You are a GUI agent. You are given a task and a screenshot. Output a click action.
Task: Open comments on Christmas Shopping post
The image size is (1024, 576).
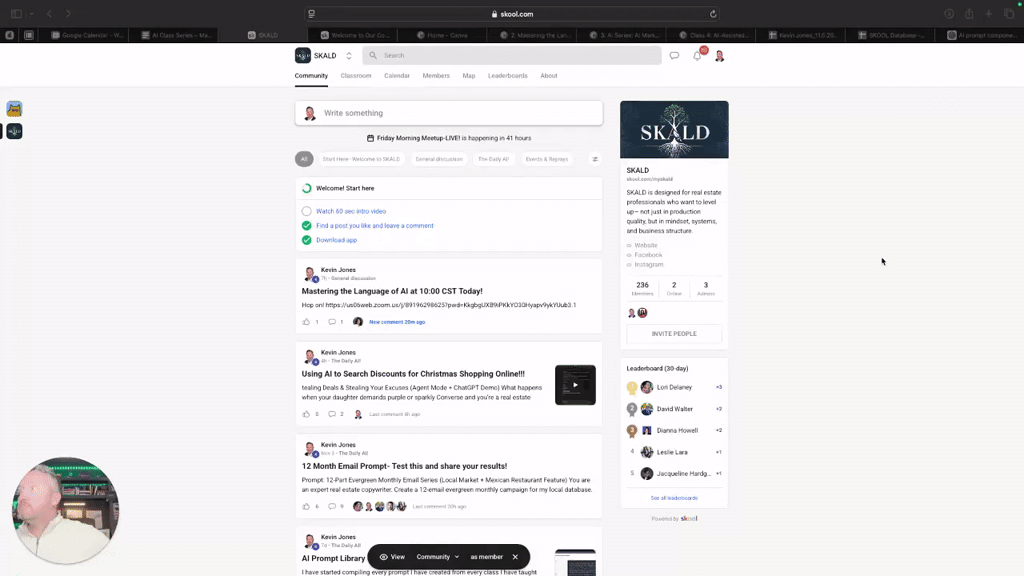point(332,414)
